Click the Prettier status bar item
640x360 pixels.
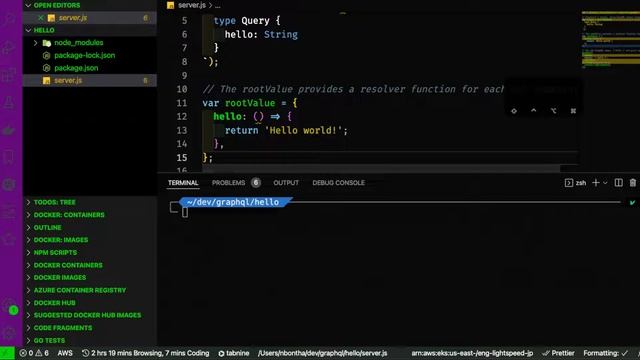(x=558, y=353)
